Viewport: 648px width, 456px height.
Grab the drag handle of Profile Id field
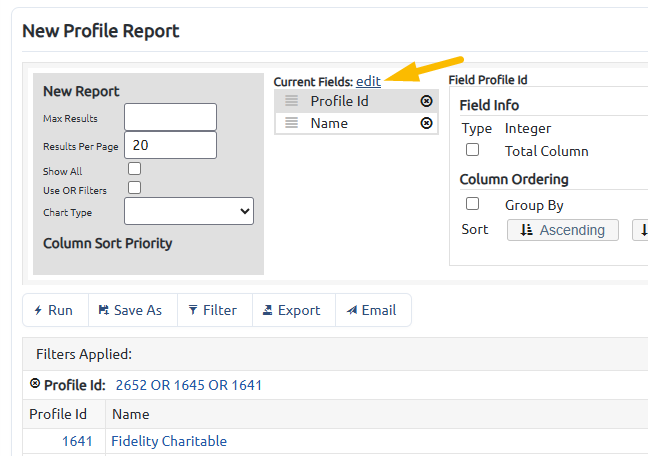click(x=291, y=101)
